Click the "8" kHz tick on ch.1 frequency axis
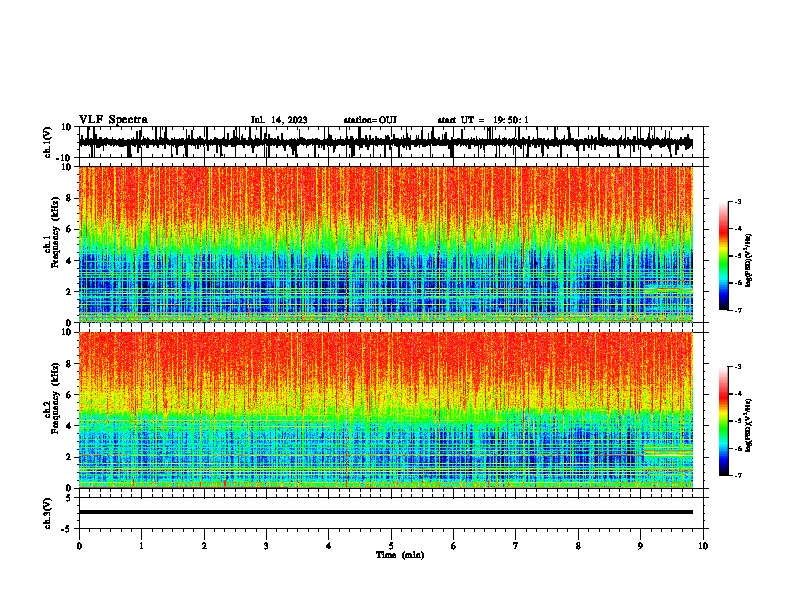Screen dimensions: 792x612 click(x=70, y=198)
